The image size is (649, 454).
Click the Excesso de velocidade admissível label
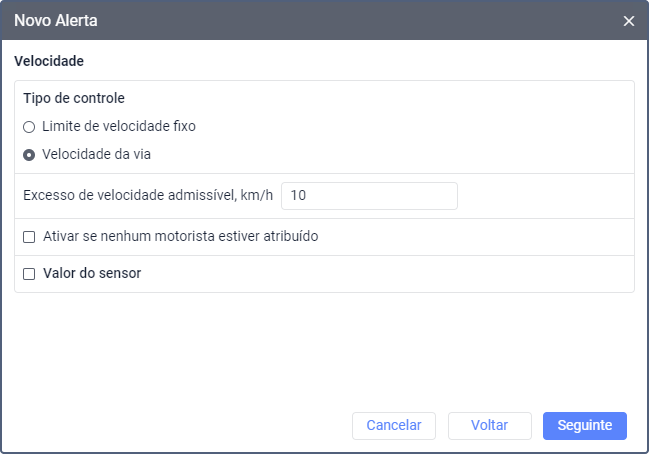click(148, 196)
